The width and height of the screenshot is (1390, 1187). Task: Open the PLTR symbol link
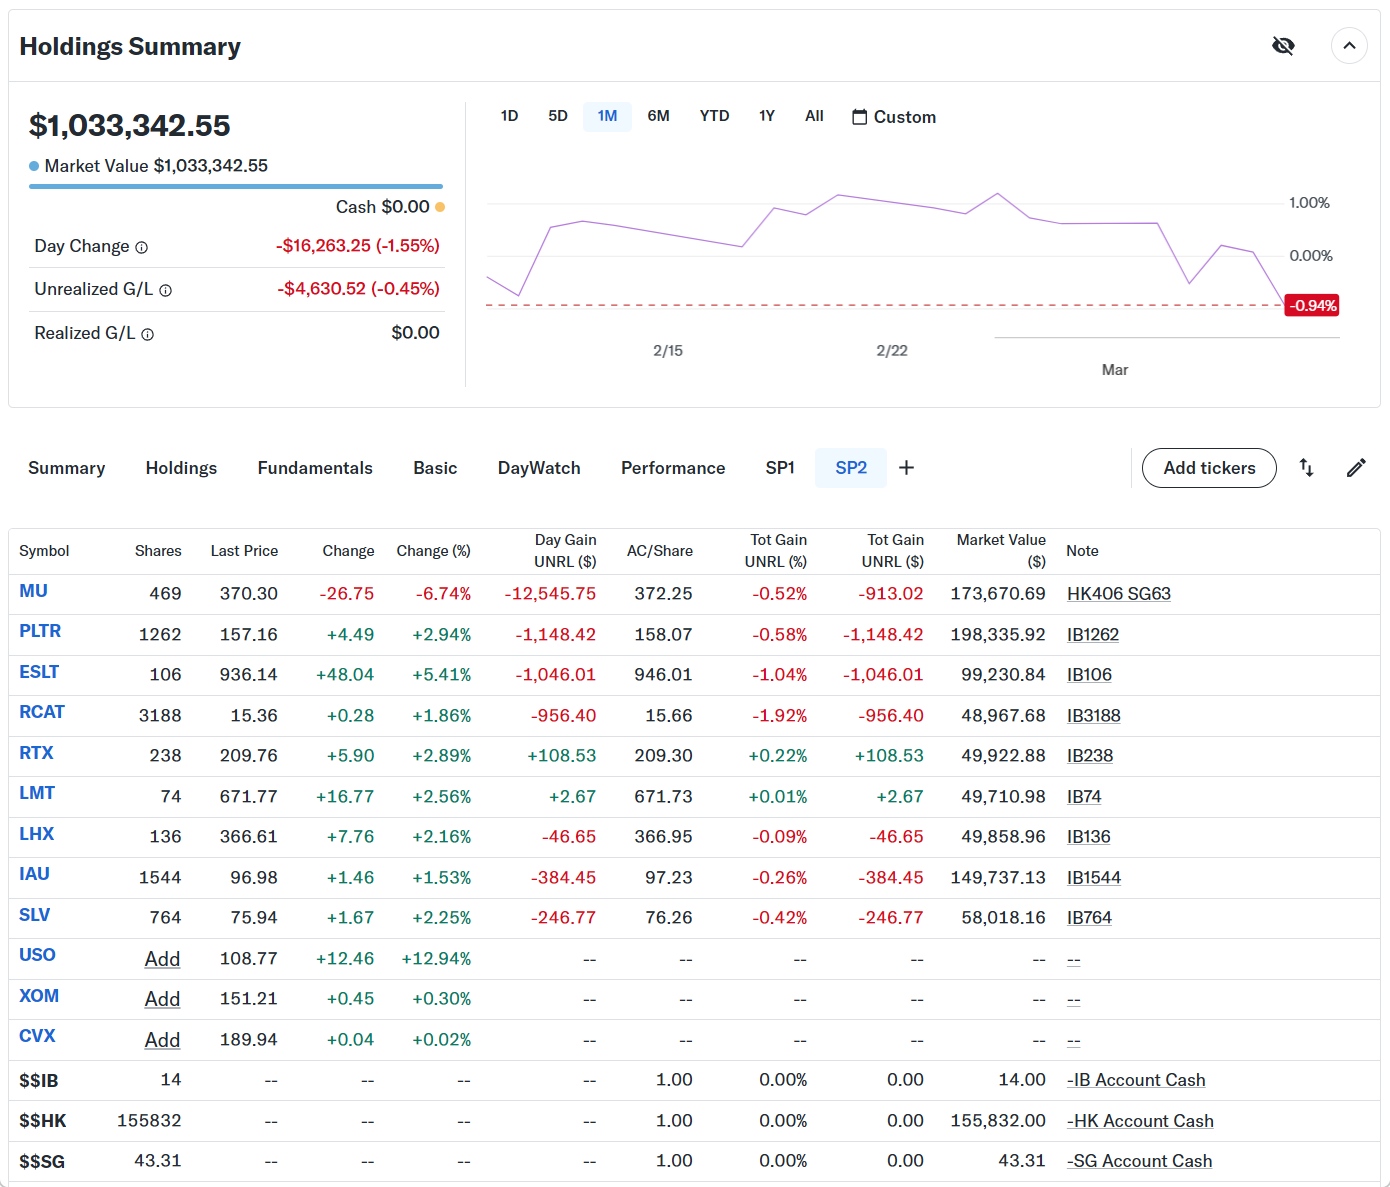coord(40,631)
